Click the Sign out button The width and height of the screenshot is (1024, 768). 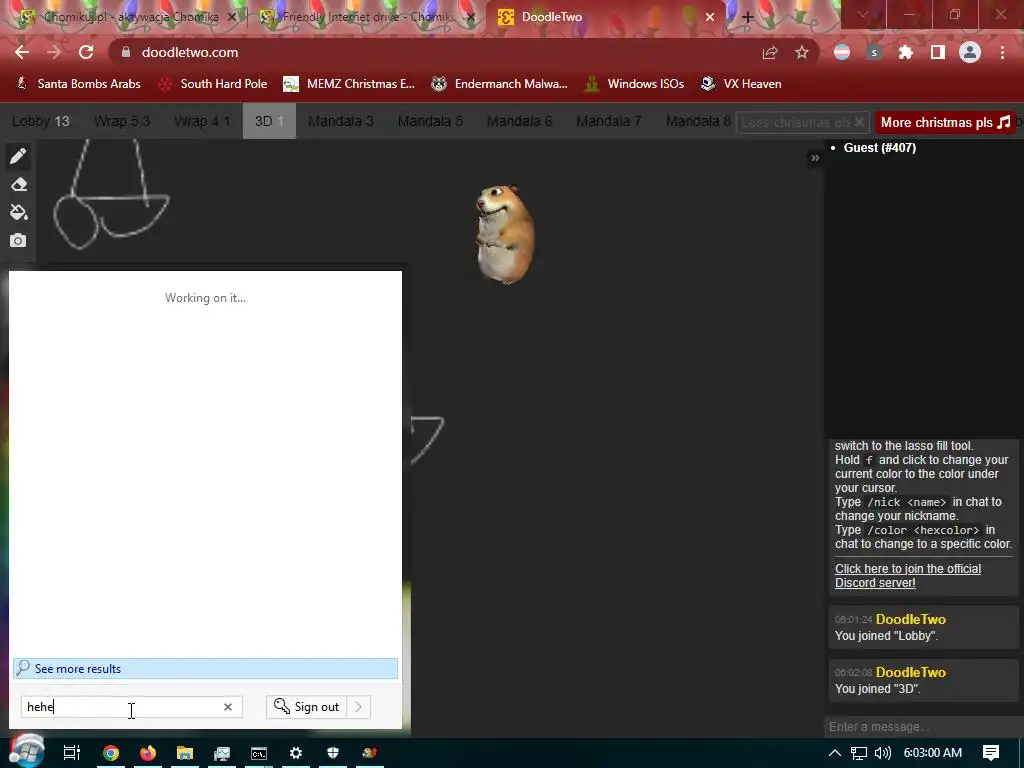tap(307, 707)
